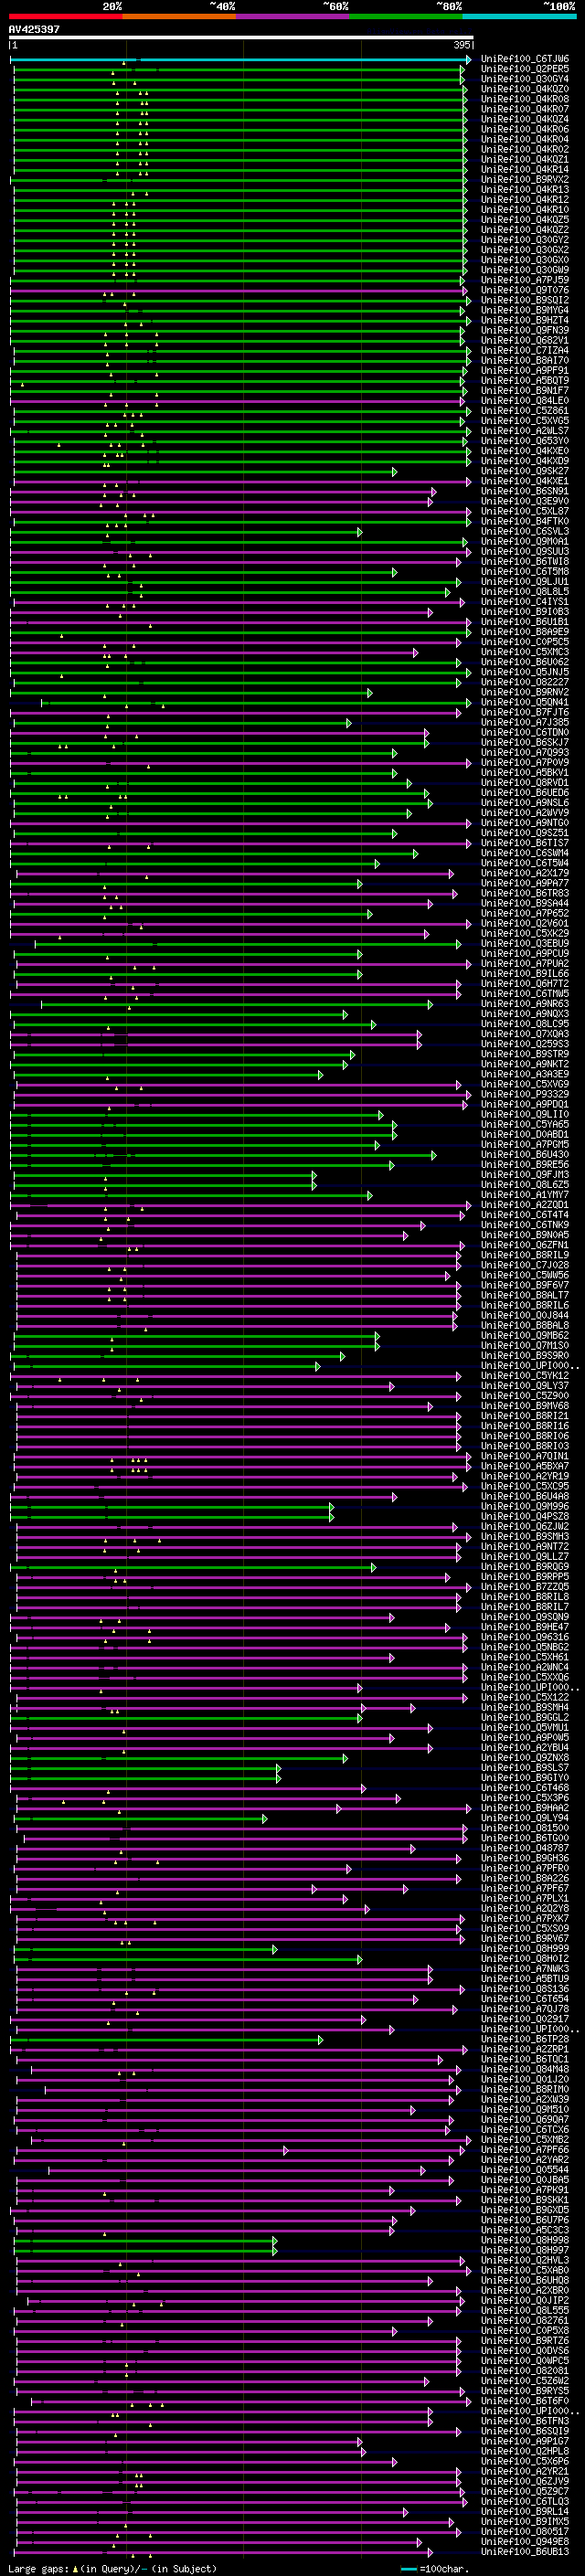Viewport: 585px width, 2576px height.
Task: Select hit UniRef100_Q4KQZ0
Action: [x=525, y=89]
